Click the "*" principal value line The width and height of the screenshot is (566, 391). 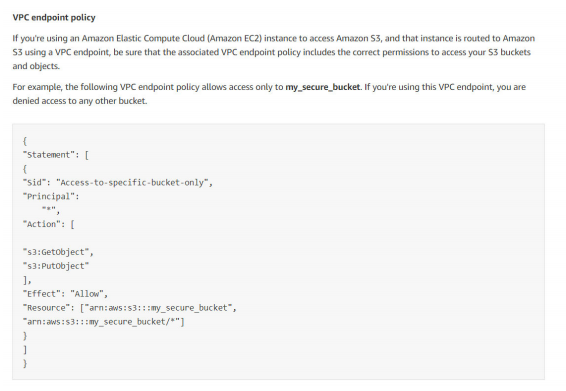[51, 210]
